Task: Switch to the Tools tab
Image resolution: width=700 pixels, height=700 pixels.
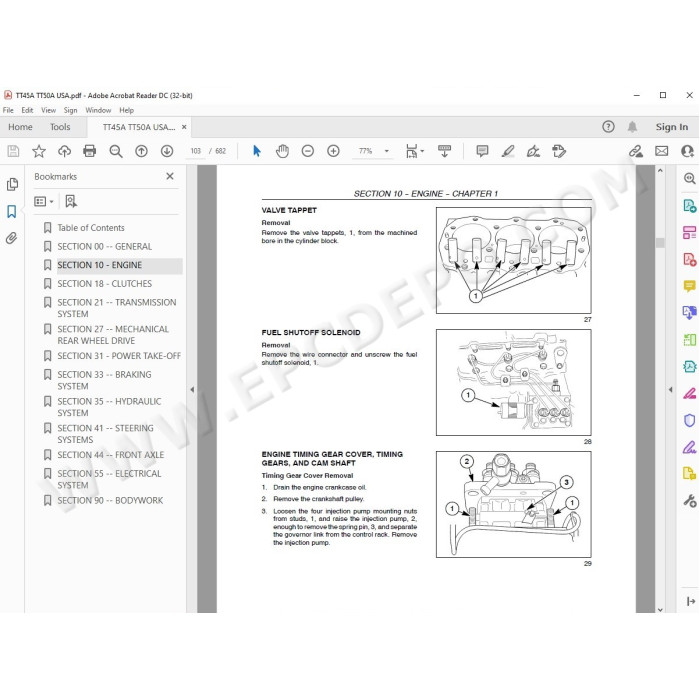Action: point(60,127)
